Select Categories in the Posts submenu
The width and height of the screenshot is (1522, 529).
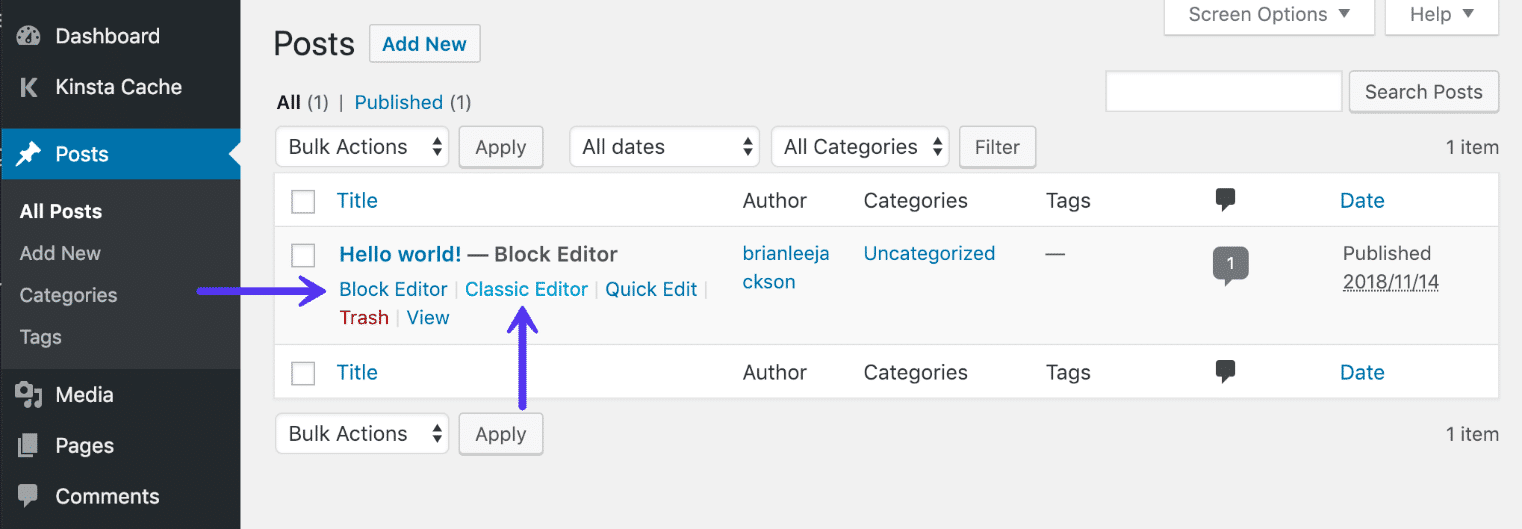[68, 295]
